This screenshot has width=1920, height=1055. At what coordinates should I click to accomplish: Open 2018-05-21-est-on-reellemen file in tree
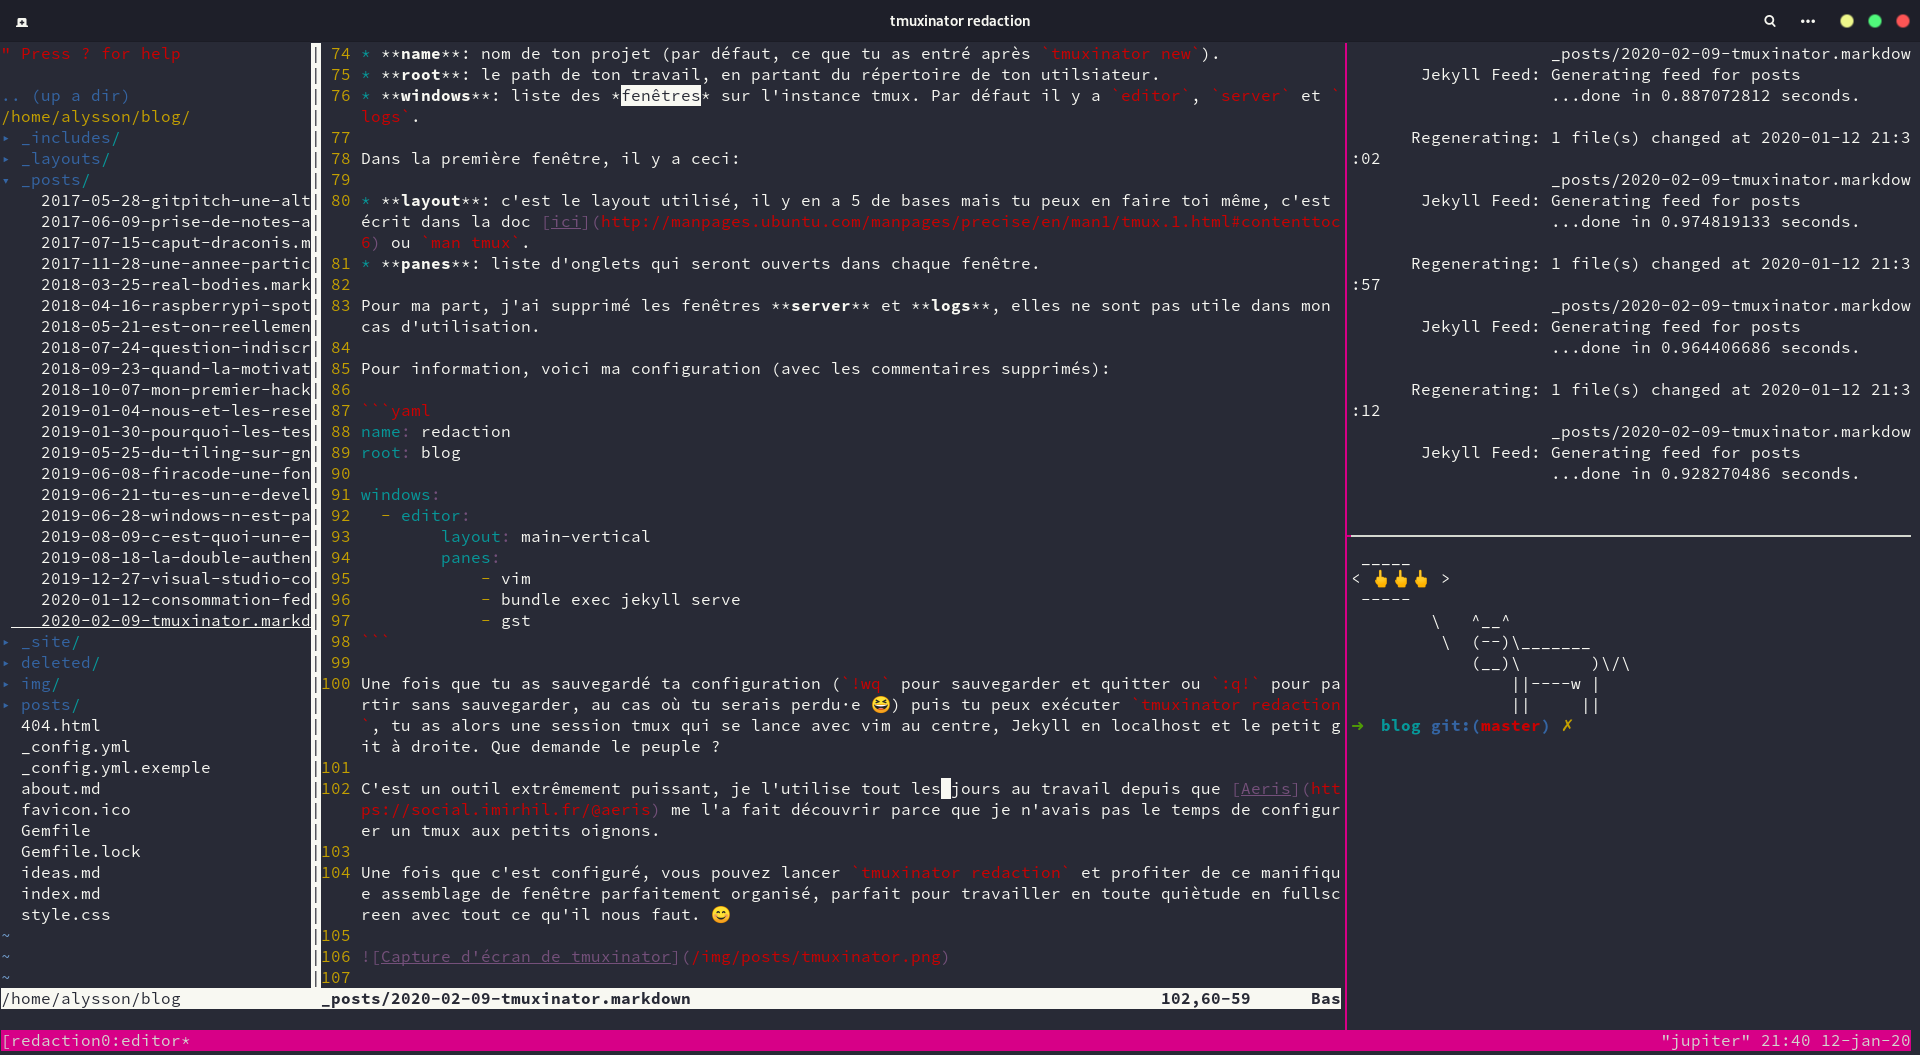176,327
